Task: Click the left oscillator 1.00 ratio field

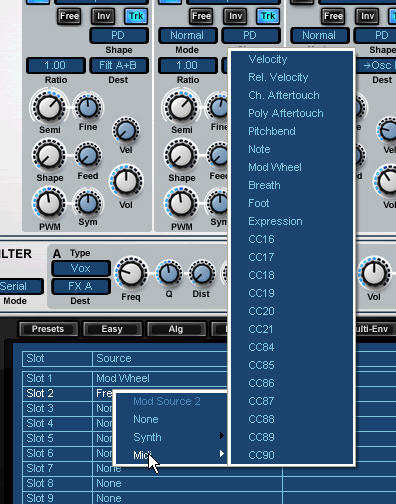Action: coord(56,65)
